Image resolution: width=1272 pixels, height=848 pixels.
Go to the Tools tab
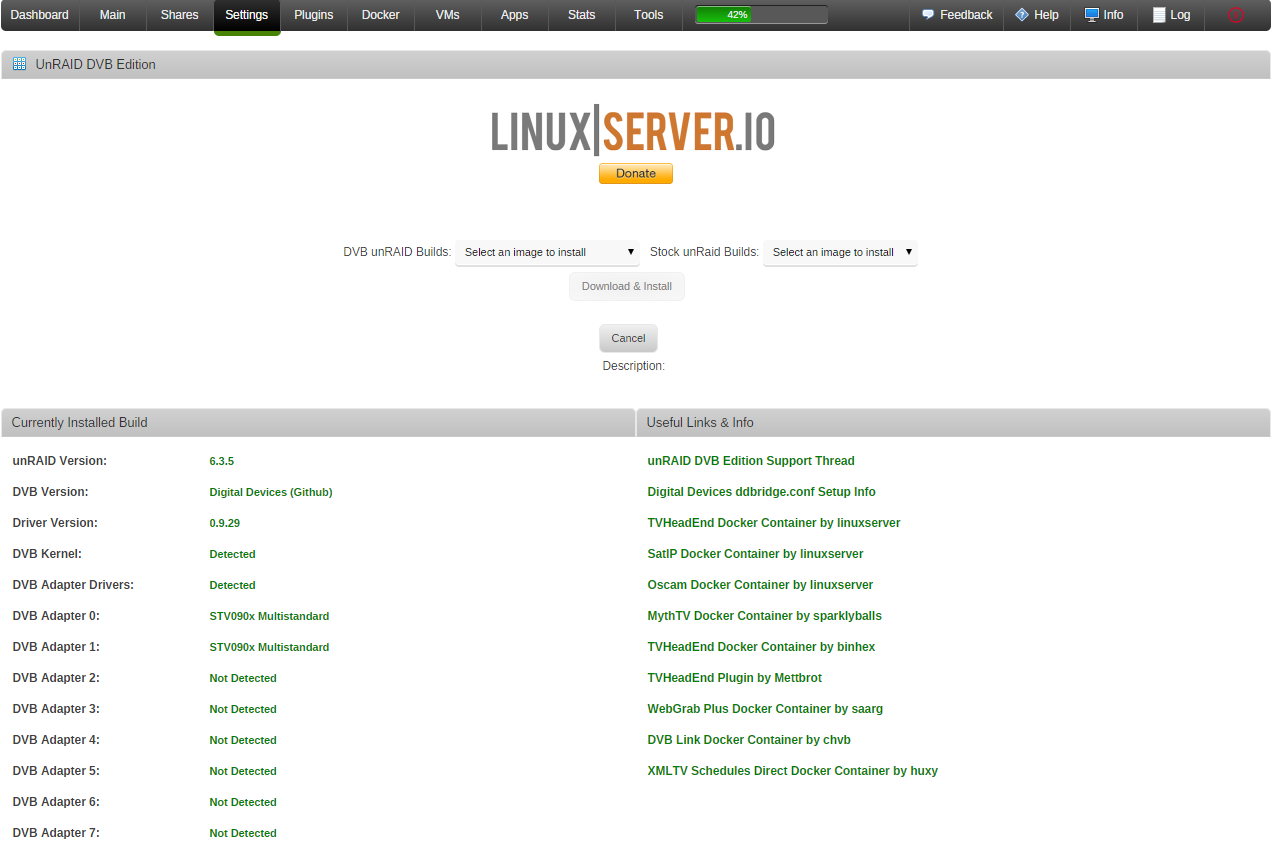tap(649, 15)
